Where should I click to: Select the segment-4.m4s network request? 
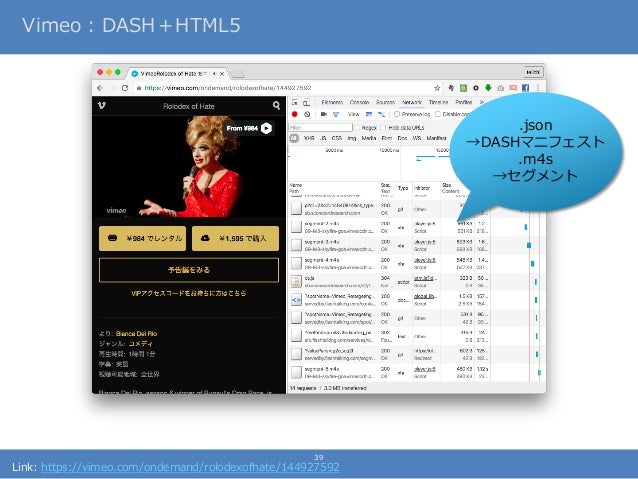pos(415,263)
